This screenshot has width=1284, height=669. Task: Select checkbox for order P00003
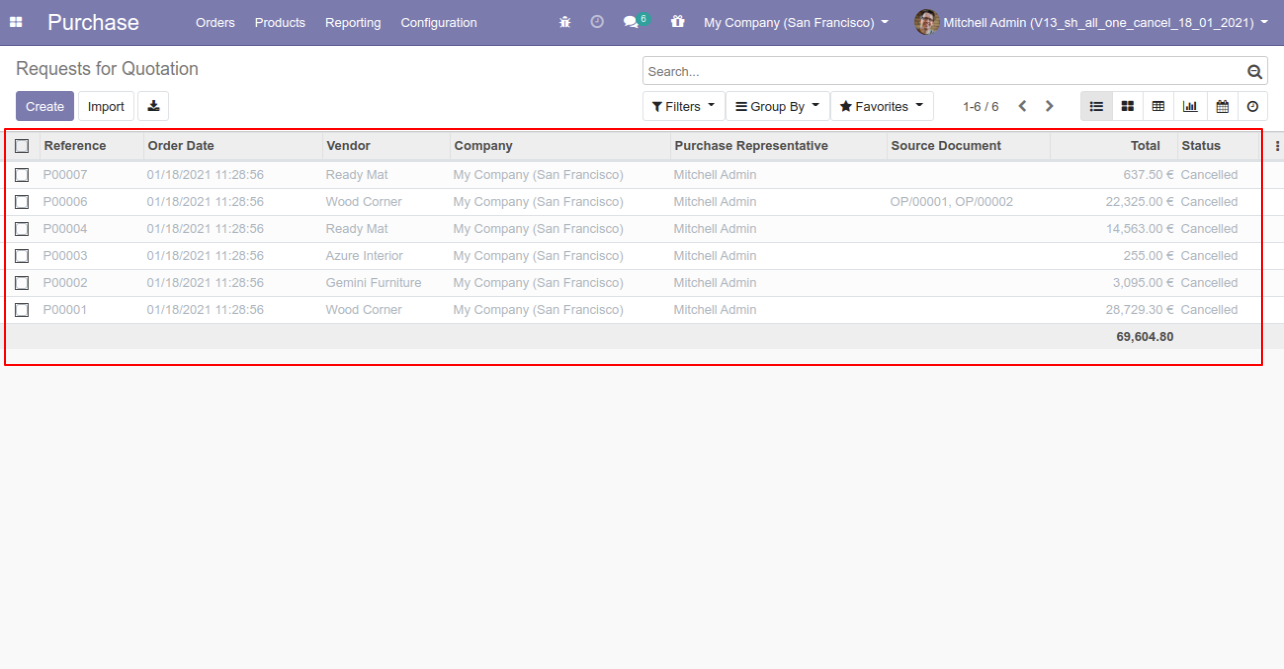tap(22, 256)
